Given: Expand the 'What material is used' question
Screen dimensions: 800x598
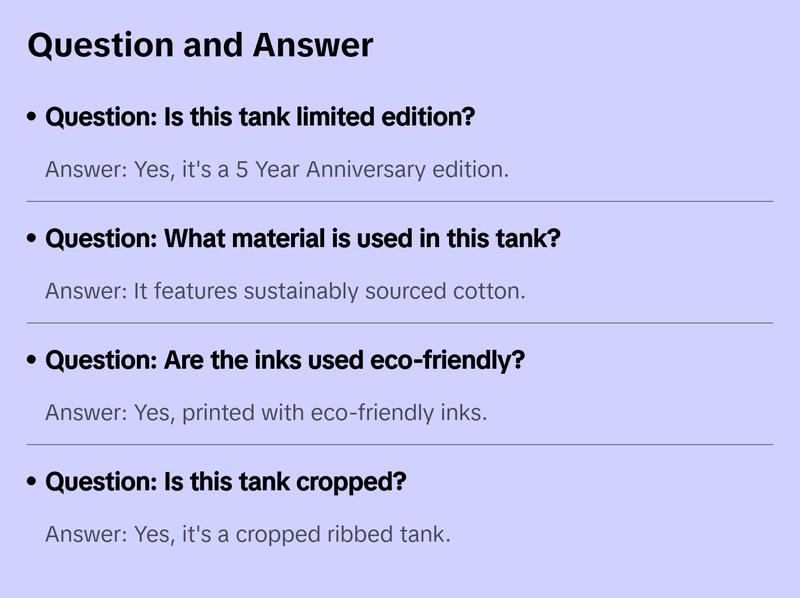Looking at the screenshot, I should (303, 239).
